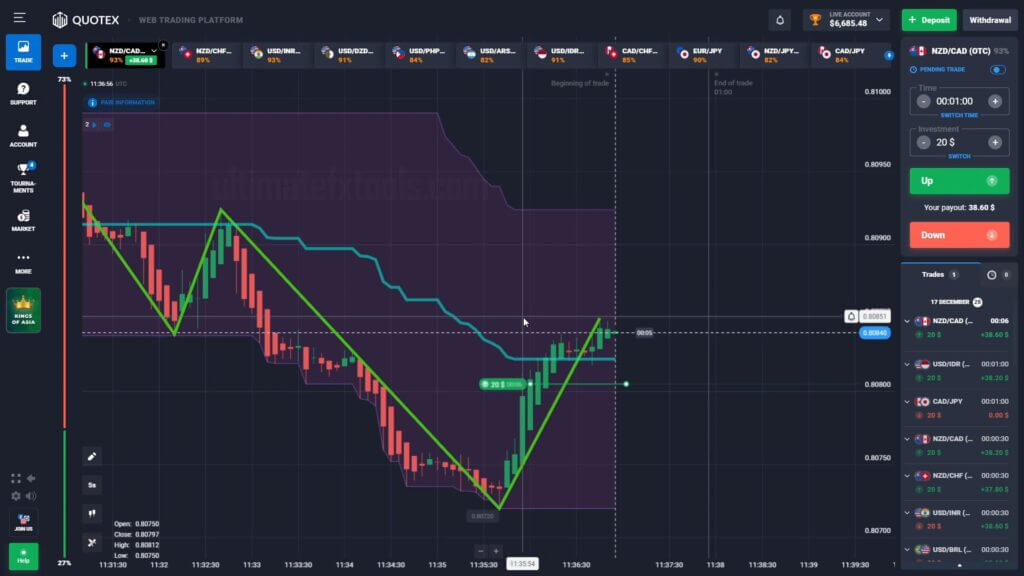Place an Up trade
Viewport: 1024px width, 576px height.
coord(959,181)
